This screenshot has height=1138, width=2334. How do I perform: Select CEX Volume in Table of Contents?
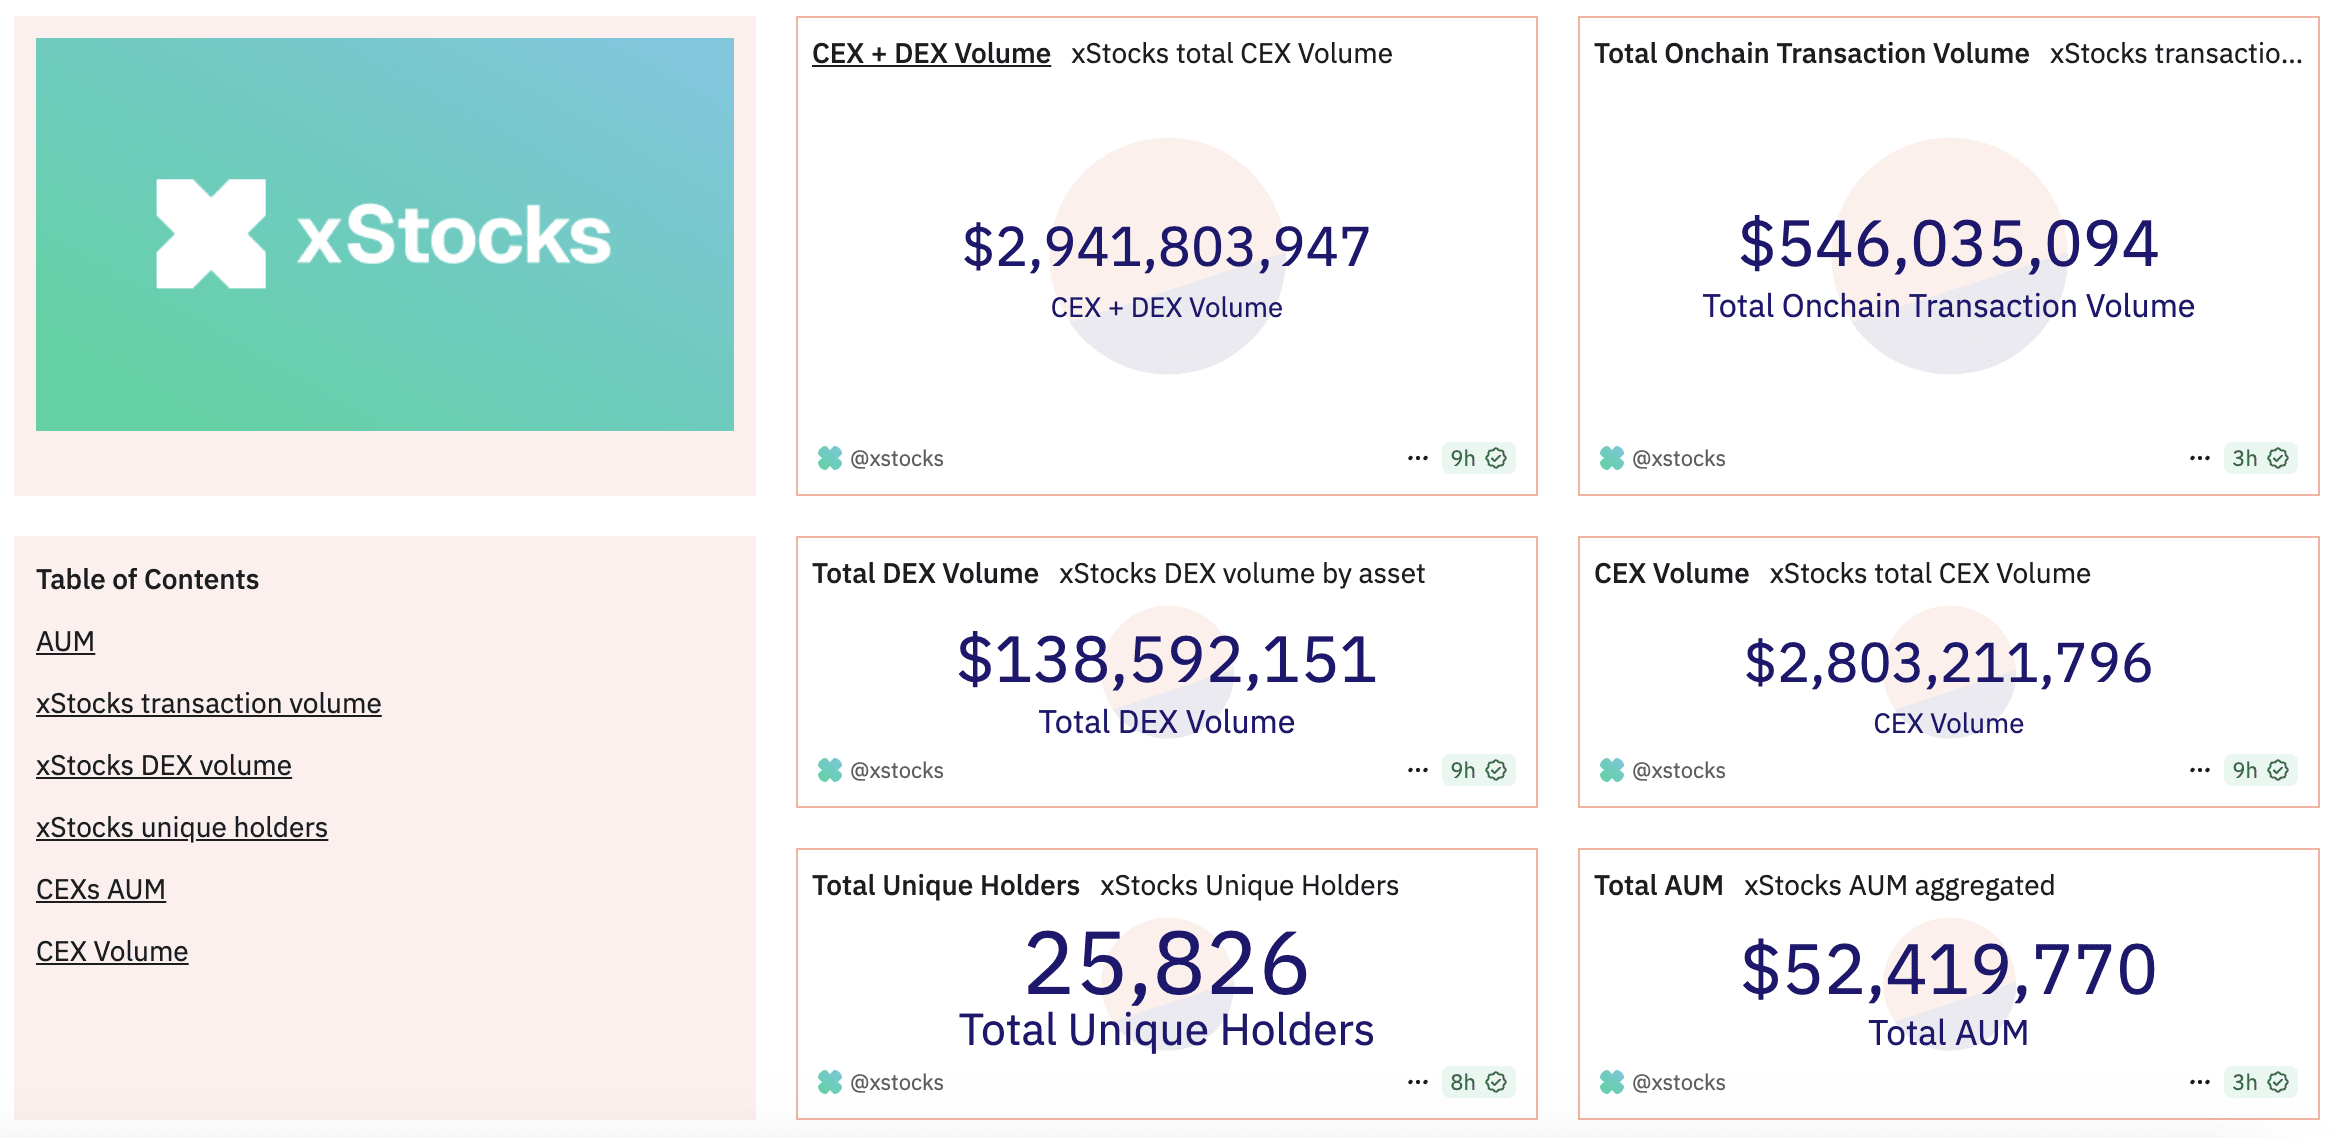[112, 951]
